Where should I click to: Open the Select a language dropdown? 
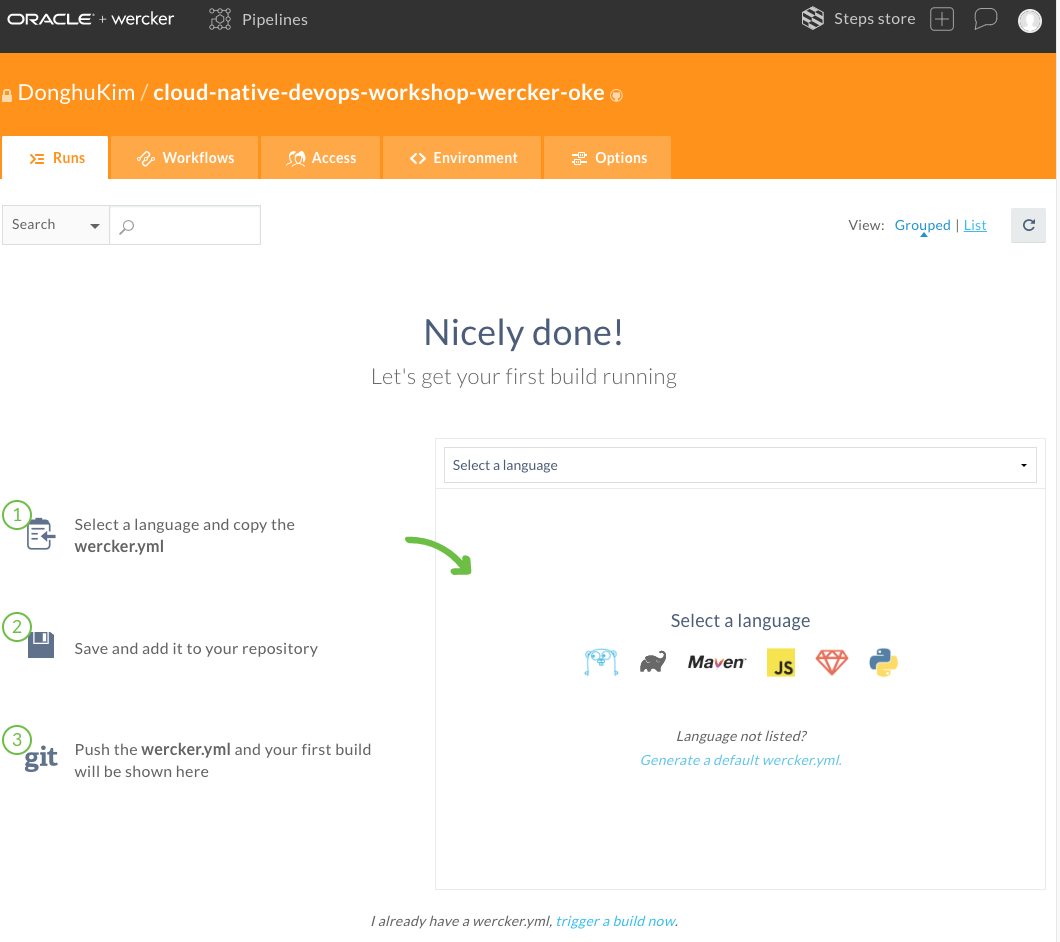pyautogui.click(x=740, y=465)
